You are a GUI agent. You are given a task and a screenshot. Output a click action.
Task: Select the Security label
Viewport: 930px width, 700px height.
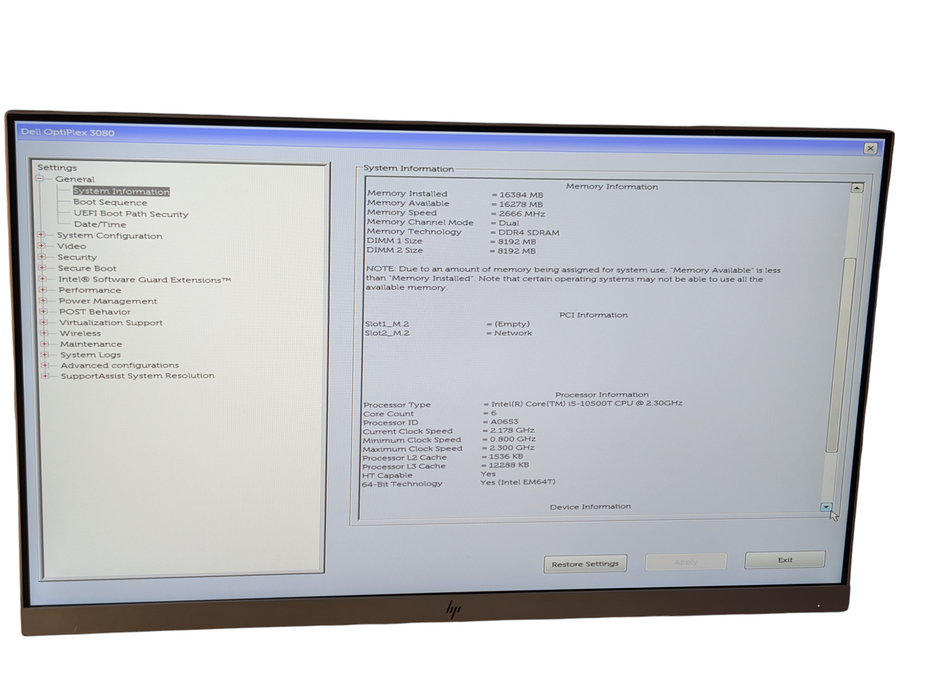coord(77,257)
